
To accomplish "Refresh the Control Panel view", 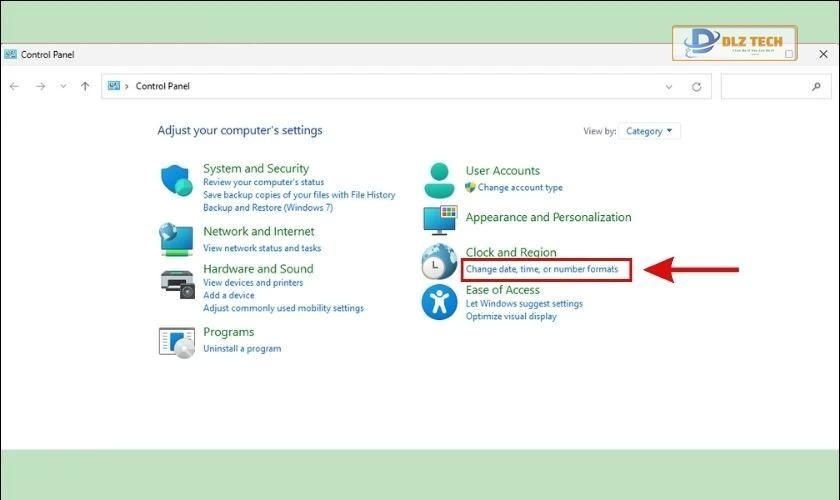I will [697, 87].
